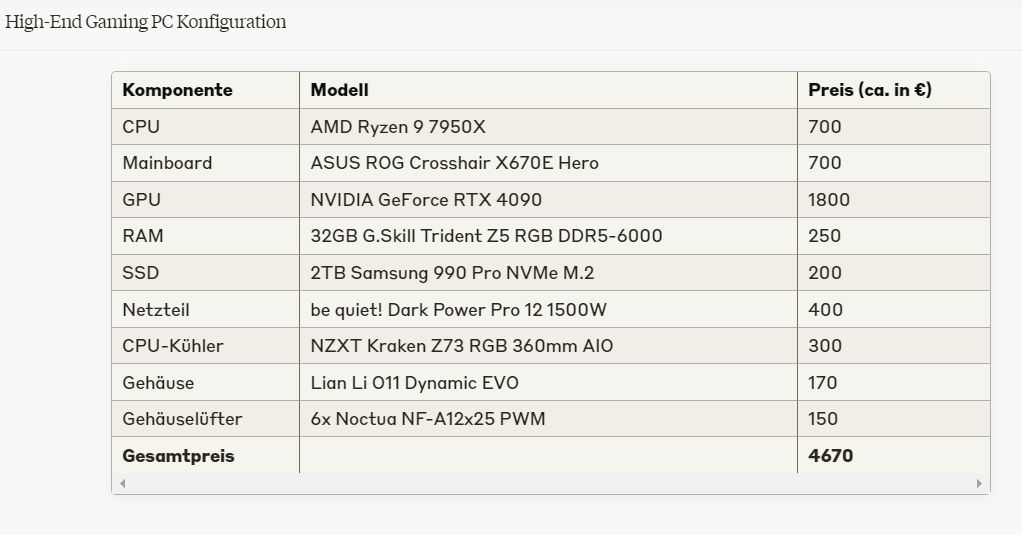Image resolution: width=1022 pixels, height=535 pixels.
Task: Click the right scroll arrow below the table
Action: click(979, 484)
